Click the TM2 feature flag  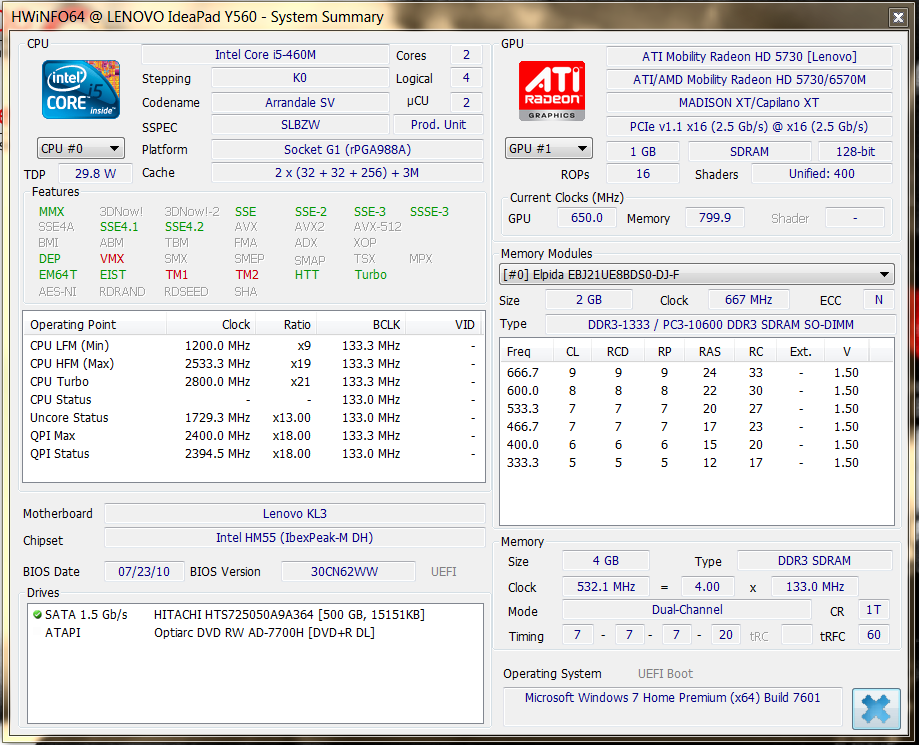[247, 275]
